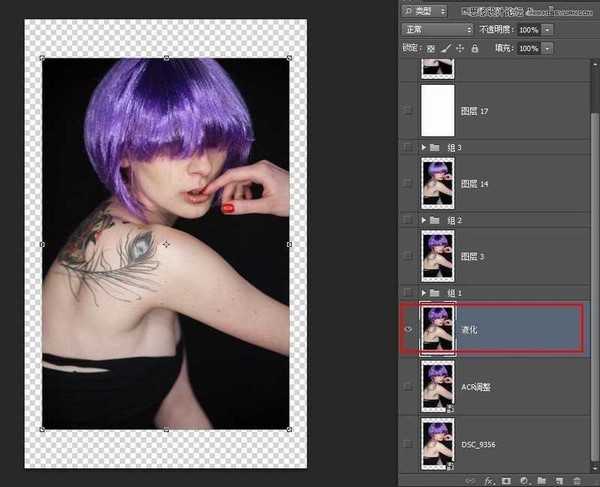Show the ACR调整 layer
This screenshot has width=600, height=487.
[x=407, y=385]
